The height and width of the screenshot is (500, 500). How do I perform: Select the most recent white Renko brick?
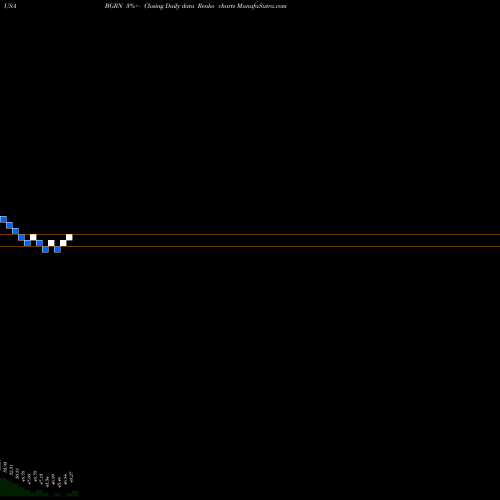click(69, 237)
